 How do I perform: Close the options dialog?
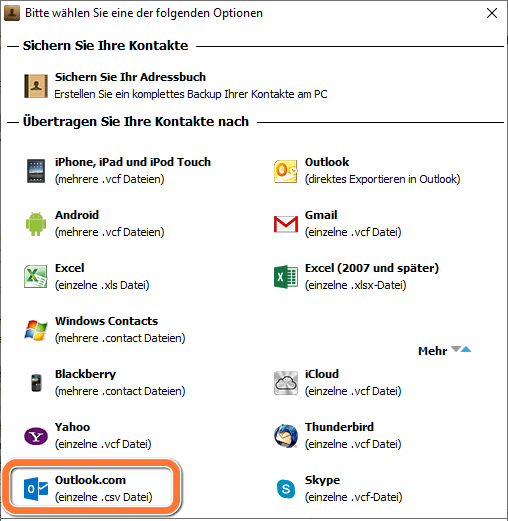click(492, 13)
